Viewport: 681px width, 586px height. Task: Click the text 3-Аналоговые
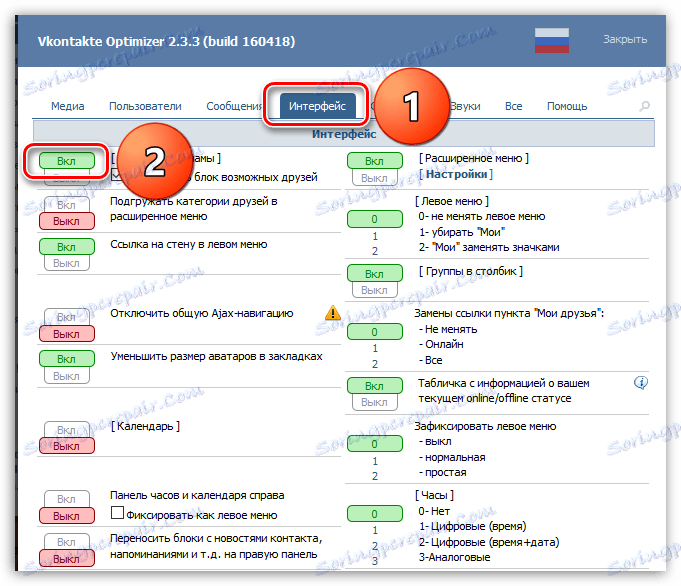454,557
